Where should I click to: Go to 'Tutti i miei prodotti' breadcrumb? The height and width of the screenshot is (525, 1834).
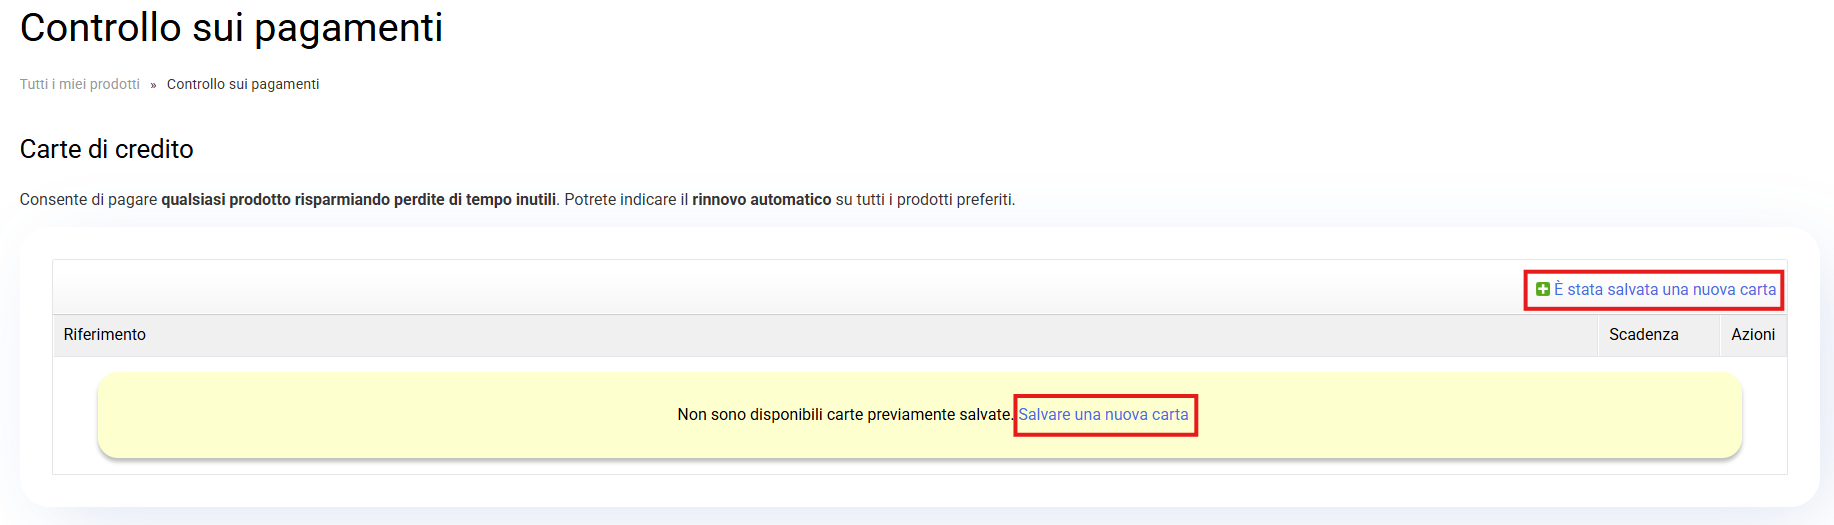click(80, 84)
